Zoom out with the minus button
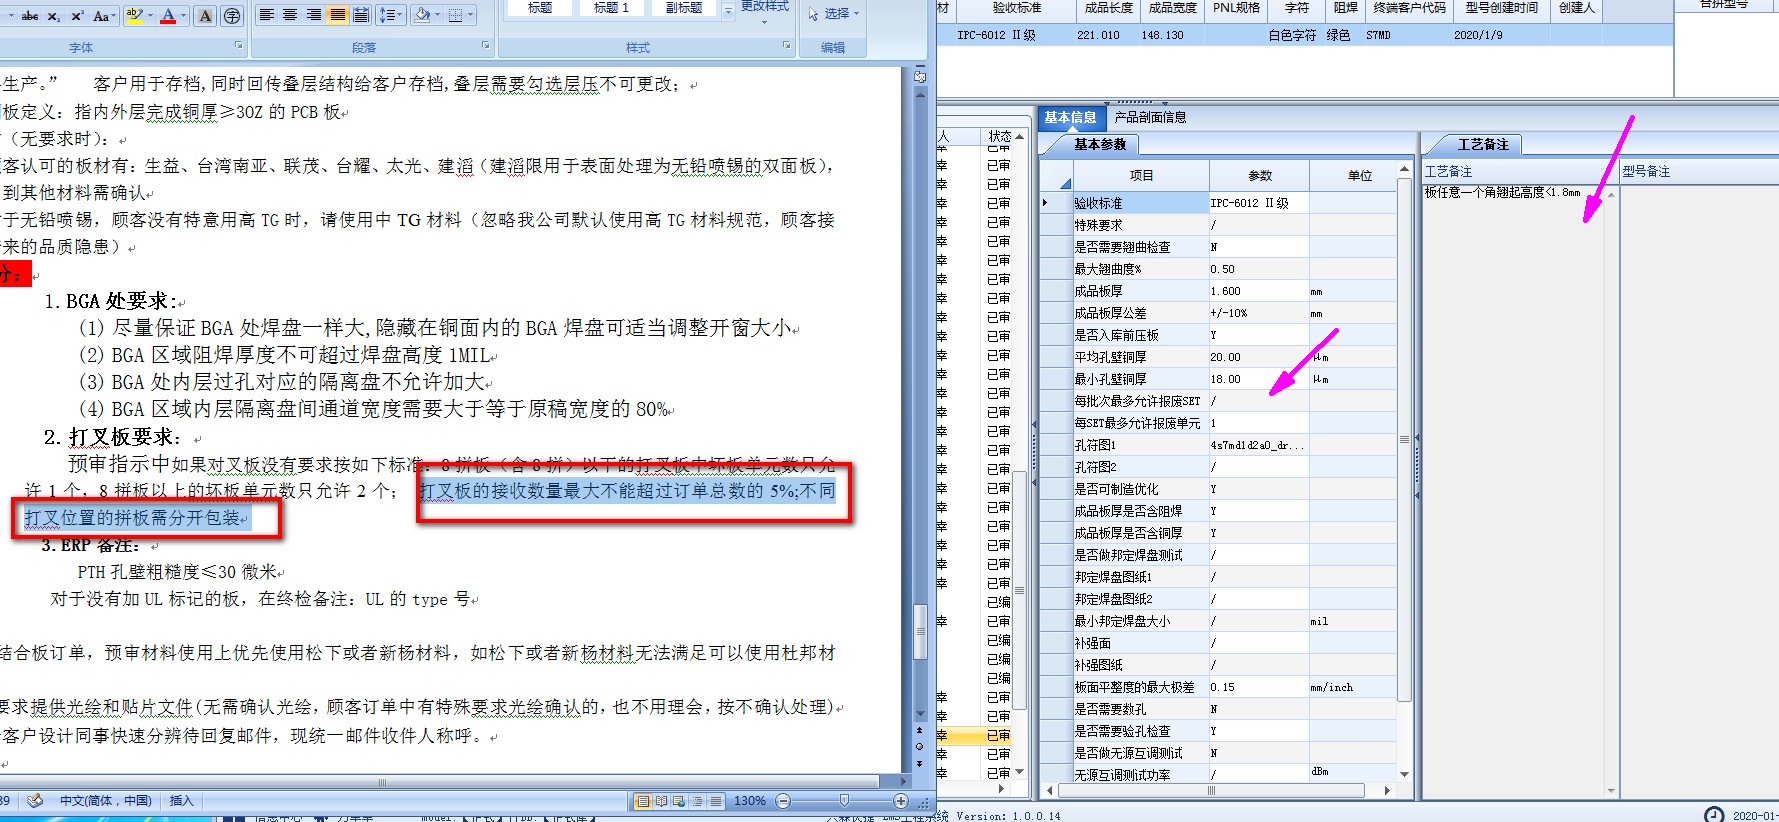Screen dimensions: 1779x822 click(x=783, y=801)
